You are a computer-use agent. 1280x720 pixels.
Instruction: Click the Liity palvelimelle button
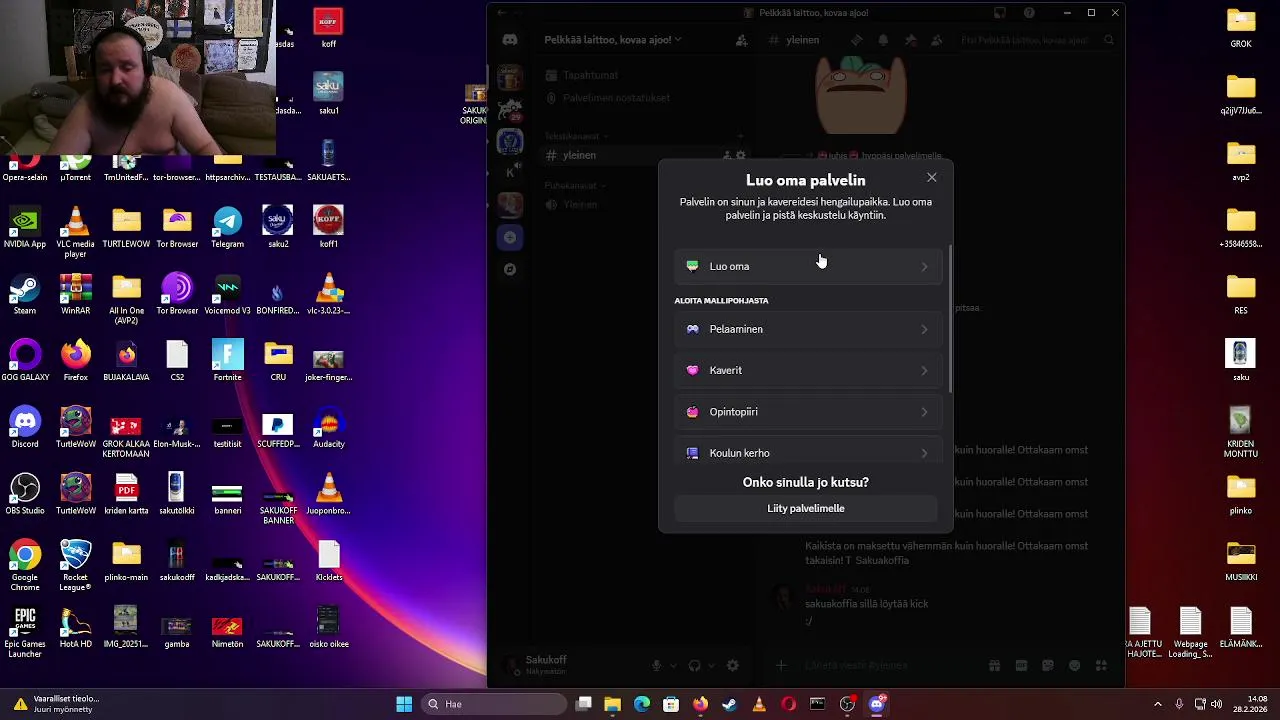click(806, 508)
